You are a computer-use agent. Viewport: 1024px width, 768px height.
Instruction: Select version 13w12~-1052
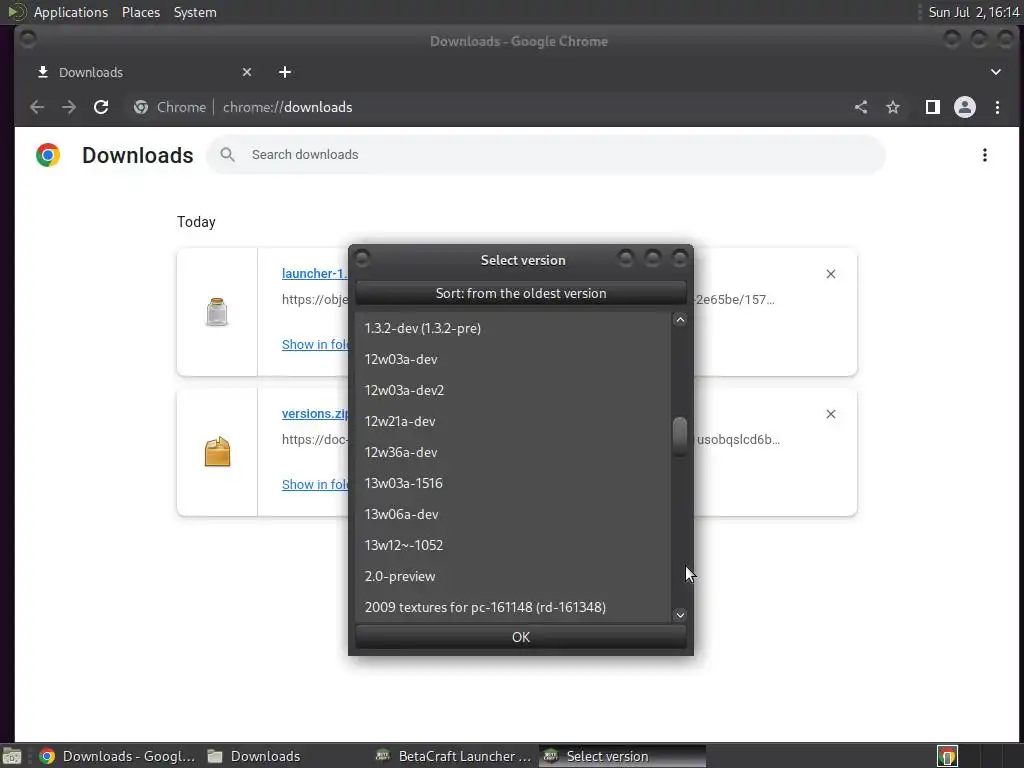(513, 545)
